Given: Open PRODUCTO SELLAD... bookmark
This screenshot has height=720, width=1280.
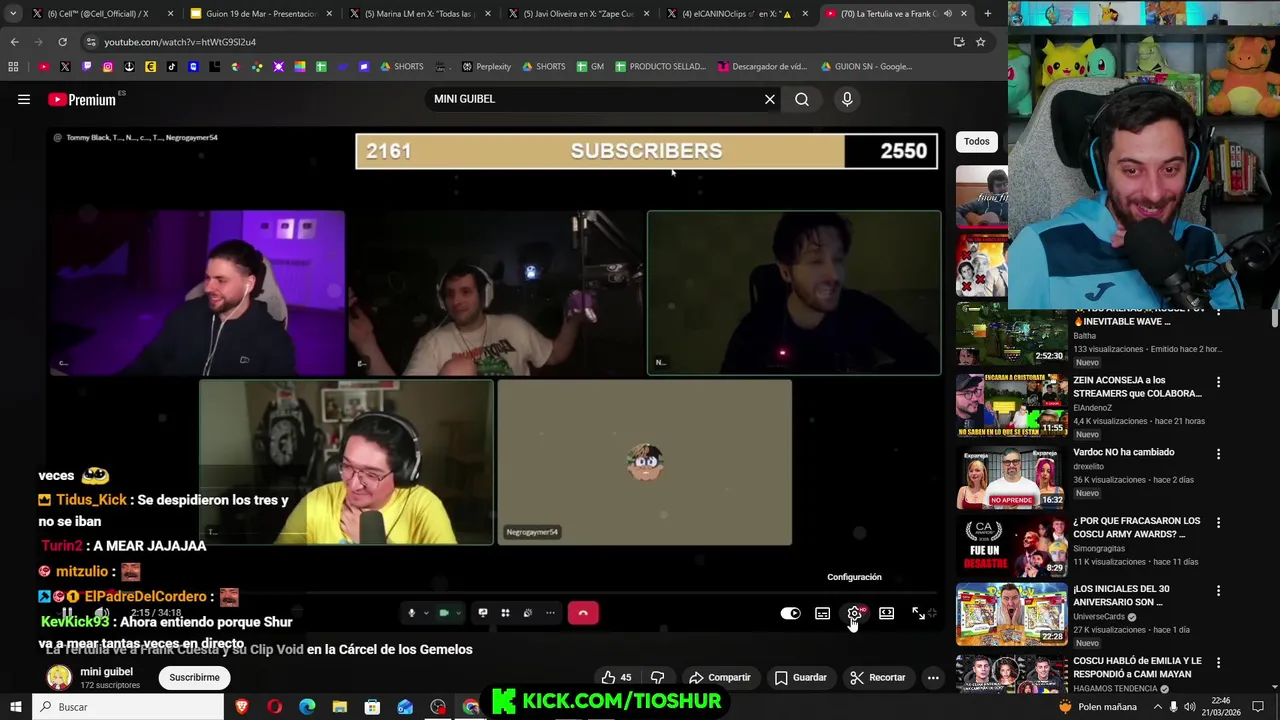Looking at the screenshot, I should tap(660, 67).
